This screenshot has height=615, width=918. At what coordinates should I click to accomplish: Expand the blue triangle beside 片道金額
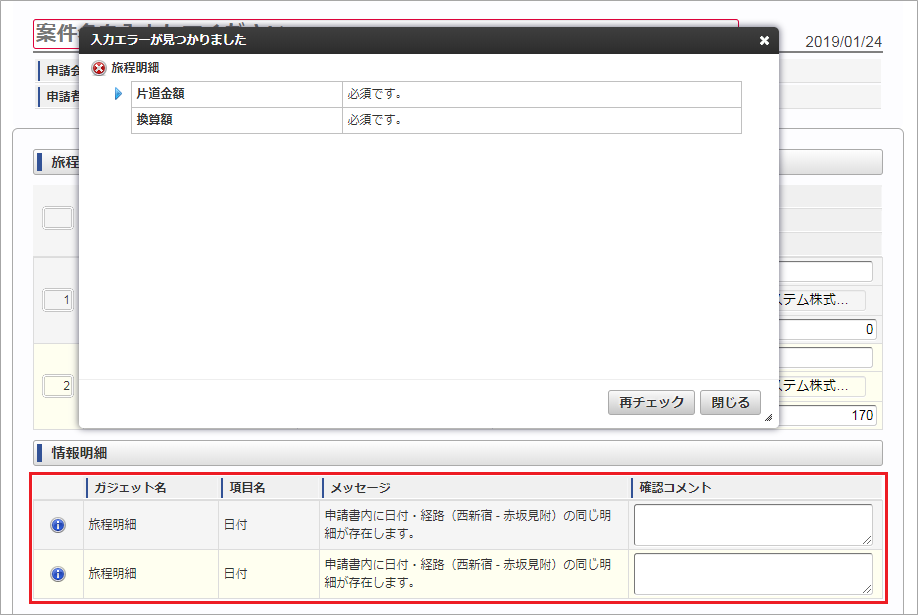point(118,94)
